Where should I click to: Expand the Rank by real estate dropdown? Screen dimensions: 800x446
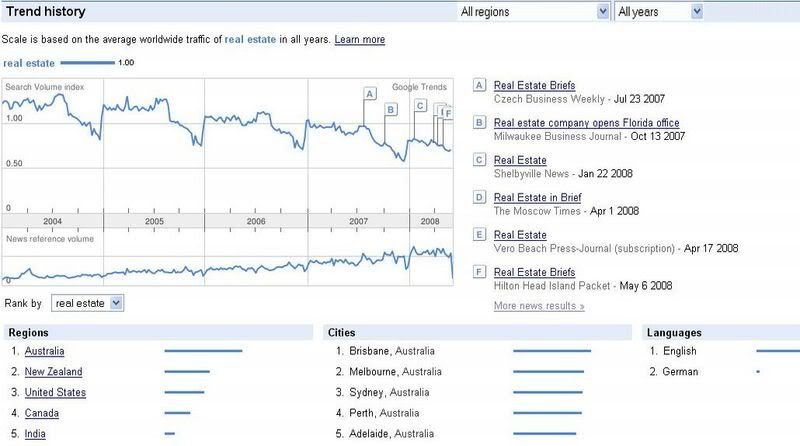point(87,303)
